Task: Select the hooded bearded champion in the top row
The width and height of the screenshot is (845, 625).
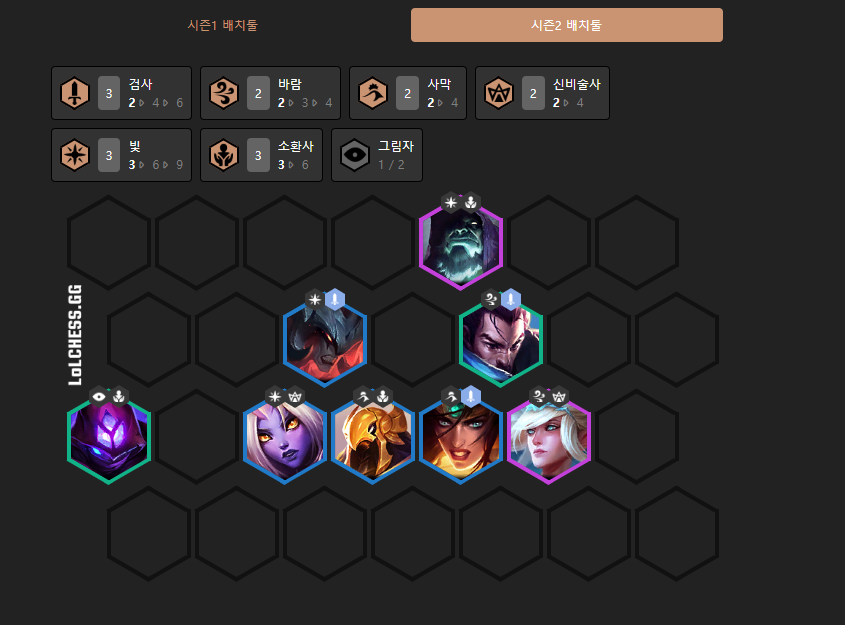Action: [x=461, y=244]
